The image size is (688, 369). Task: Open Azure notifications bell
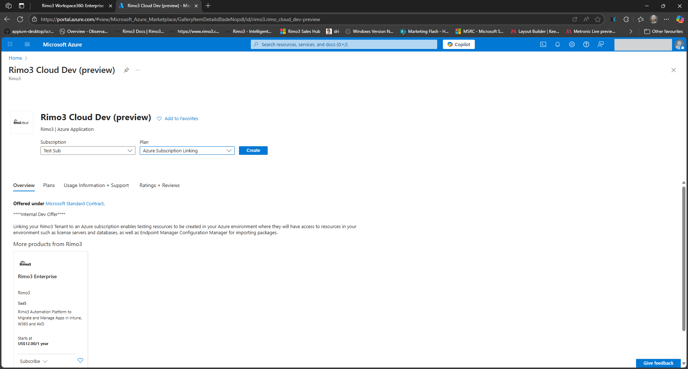(x=557, y=44)
